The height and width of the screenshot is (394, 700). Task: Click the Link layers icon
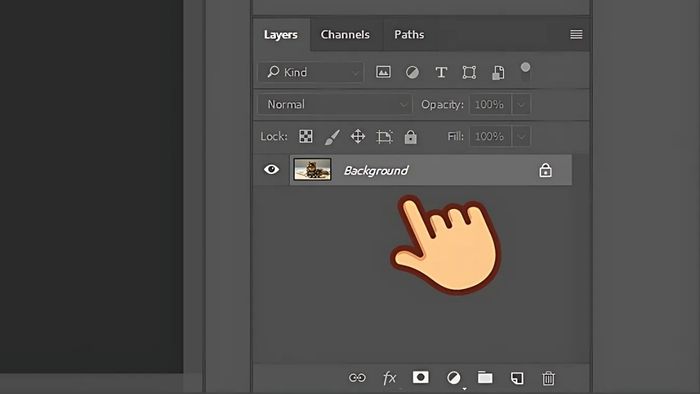click(357, 378)
